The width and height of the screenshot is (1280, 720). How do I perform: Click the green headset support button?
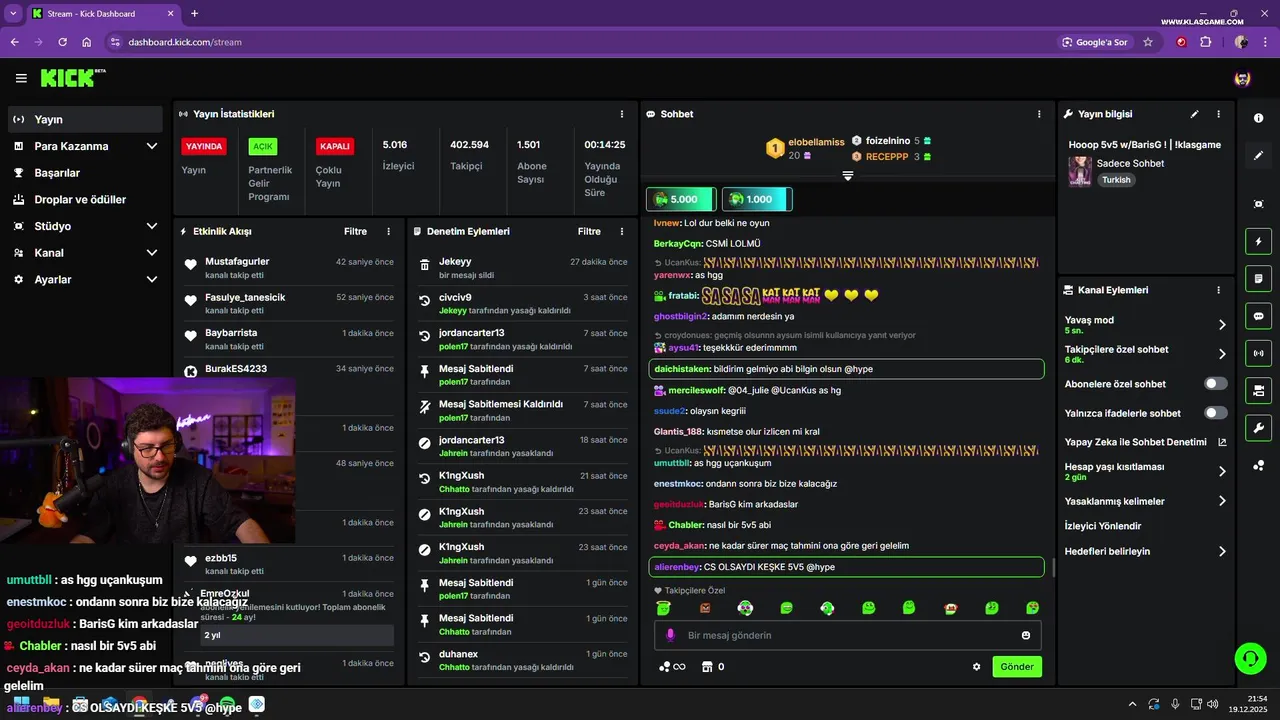(1250, 658)
